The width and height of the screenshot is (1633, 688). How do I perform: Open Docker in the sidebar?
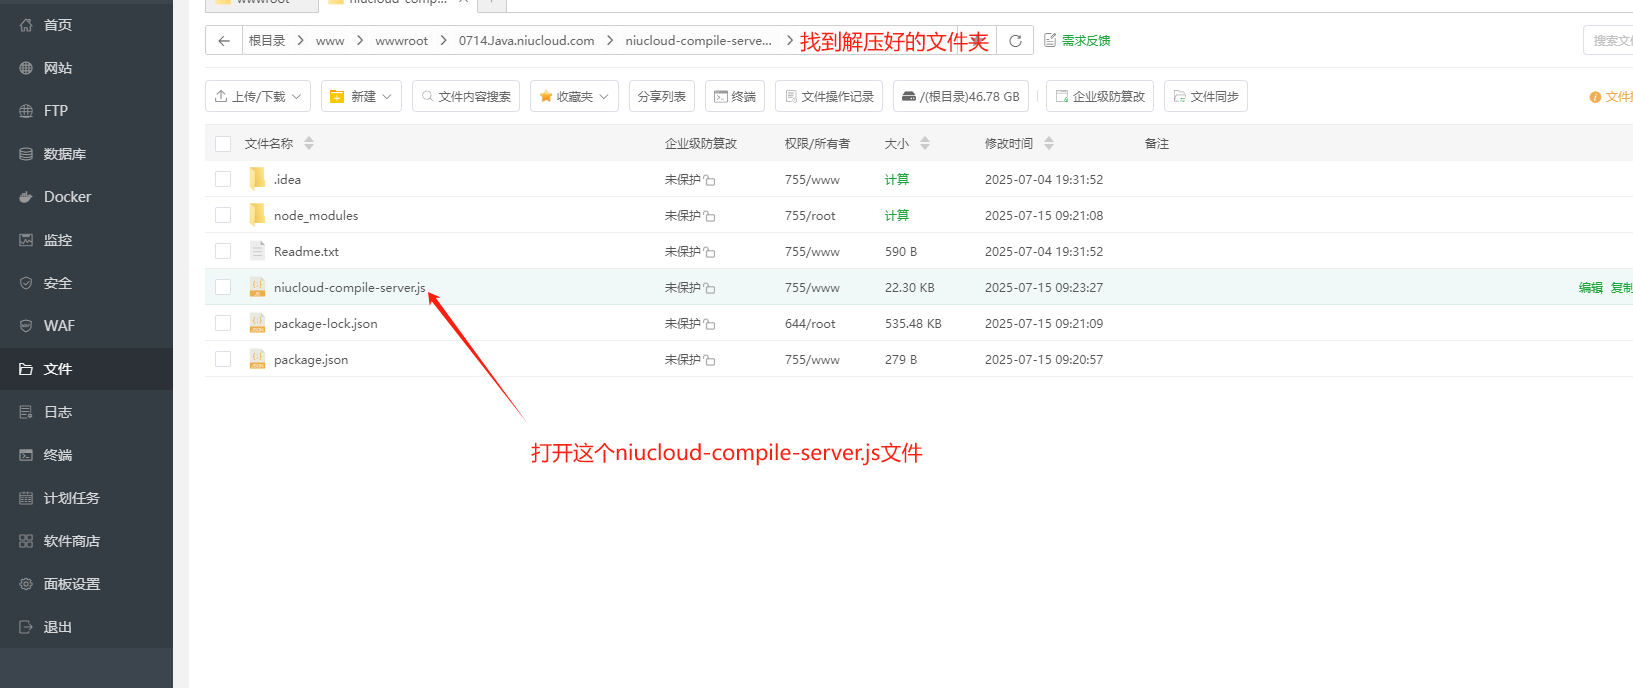pyautogui.click(x=67, y=197)
